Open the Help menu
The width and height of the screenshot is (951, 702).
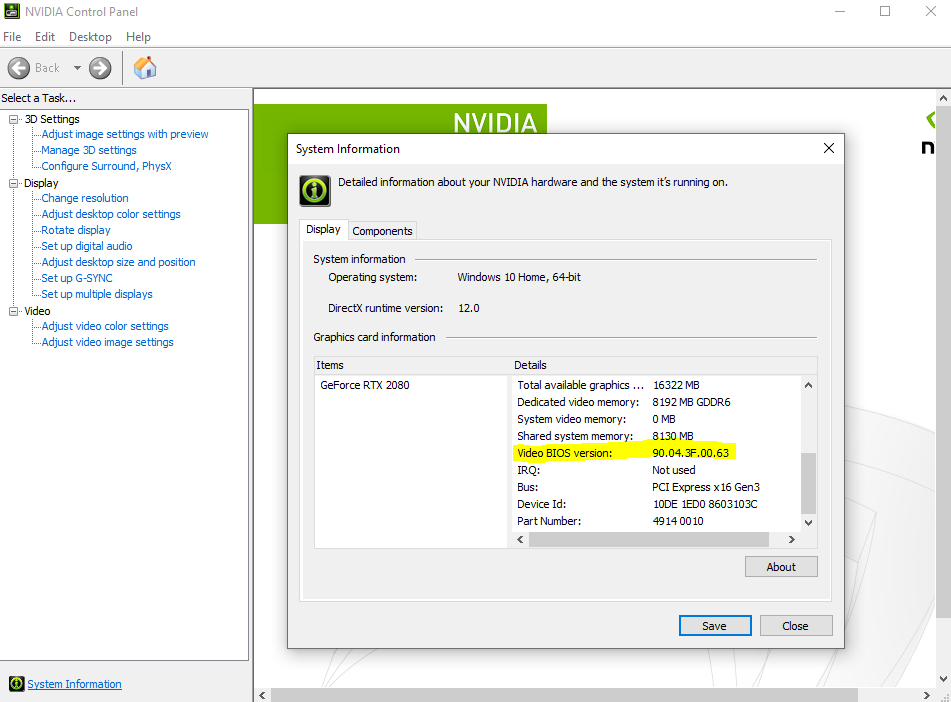tap(138, 37)
